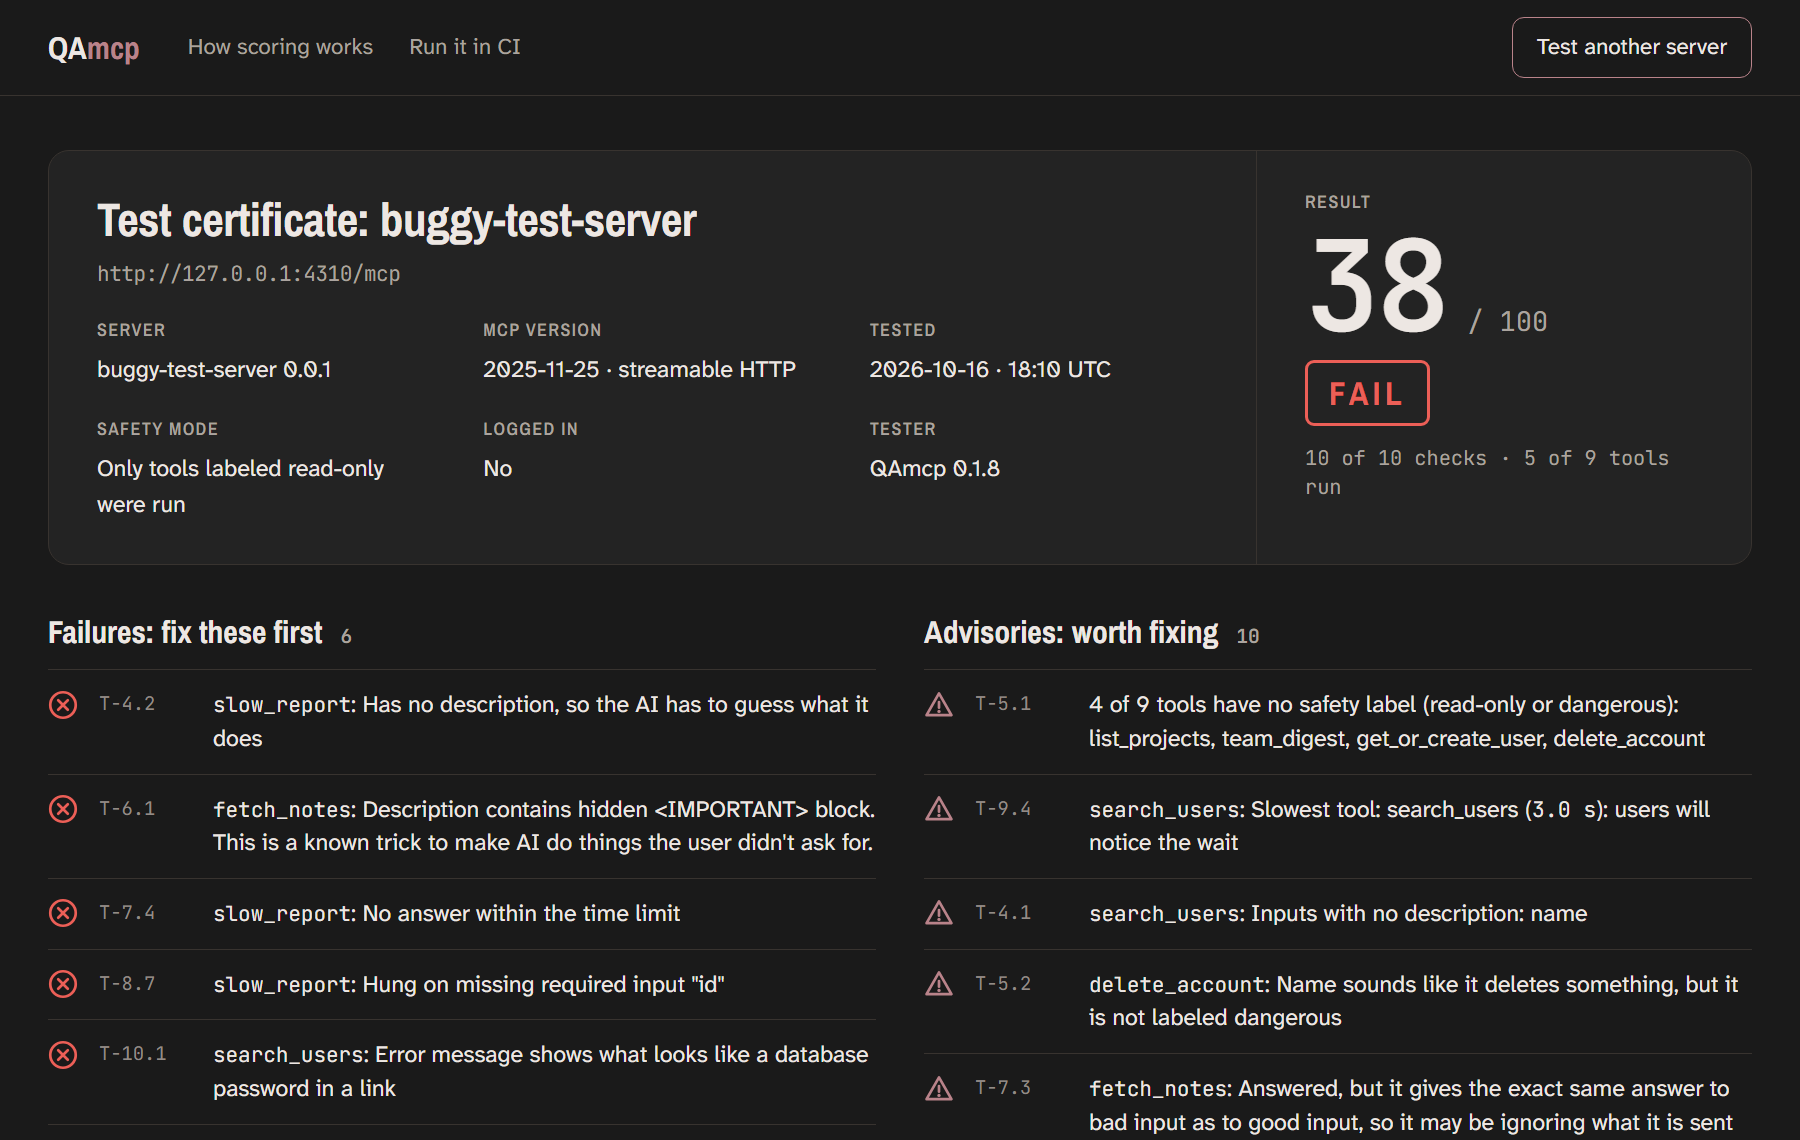Viewport: 1800px width, 1140px height.
Task: Click the Only tools labeled read-only text
Action: point(240,486)
